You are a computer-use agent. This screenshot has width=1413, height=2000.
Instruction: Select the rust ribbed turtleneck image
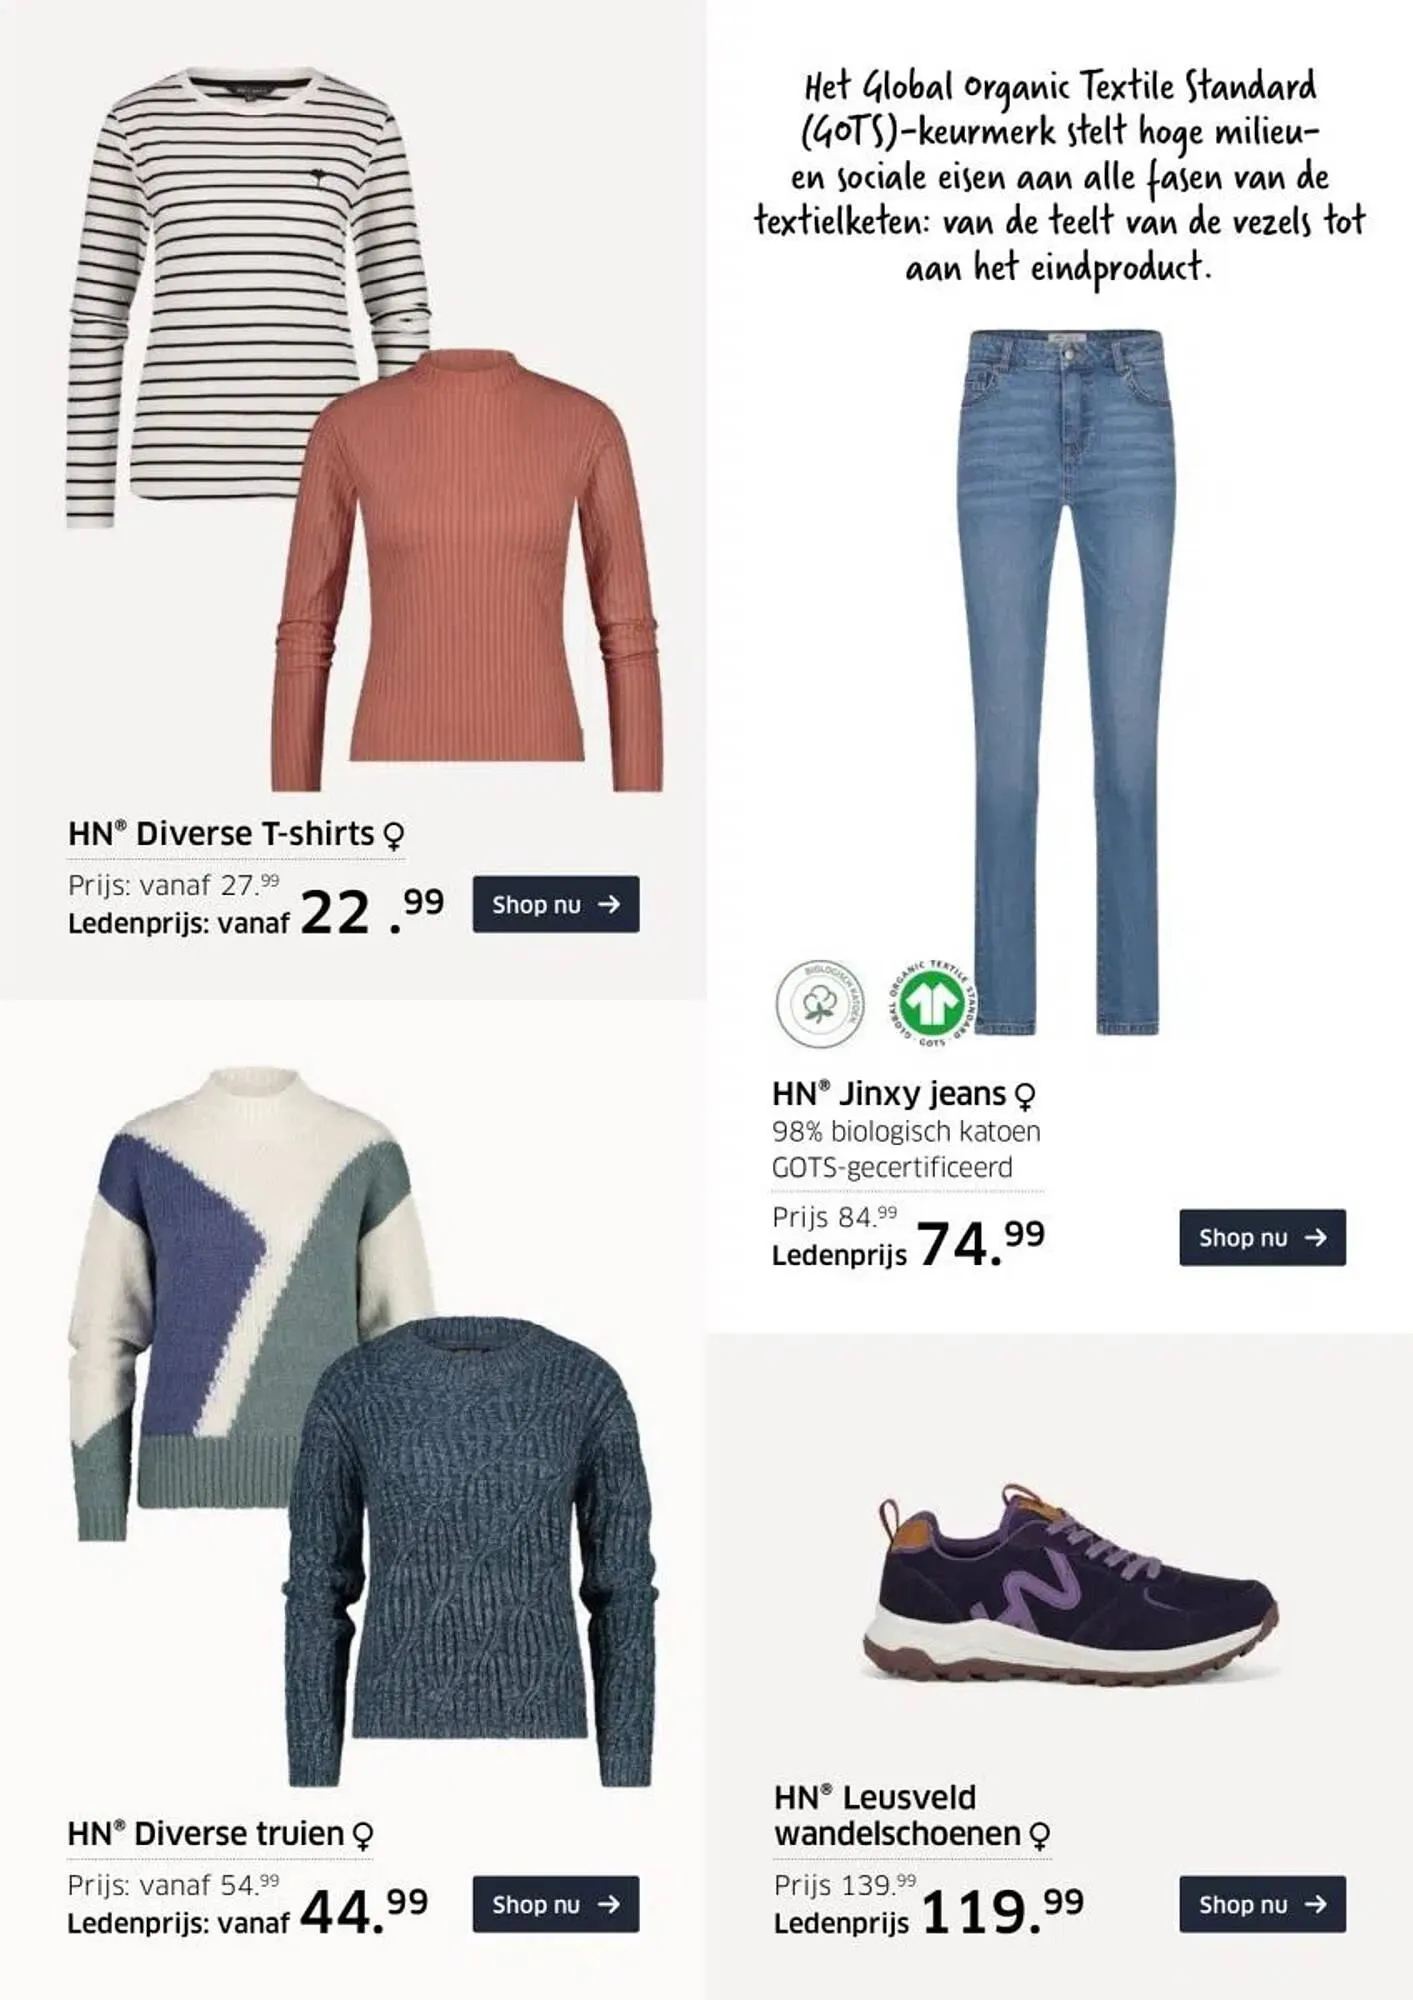466,570
